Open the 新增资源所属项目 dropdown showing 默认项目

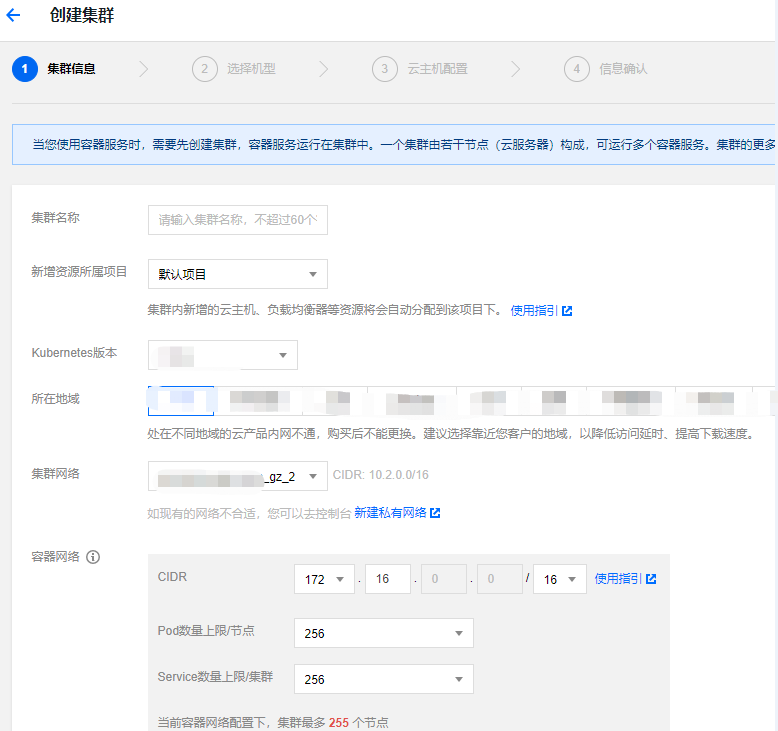pos(238,274)
